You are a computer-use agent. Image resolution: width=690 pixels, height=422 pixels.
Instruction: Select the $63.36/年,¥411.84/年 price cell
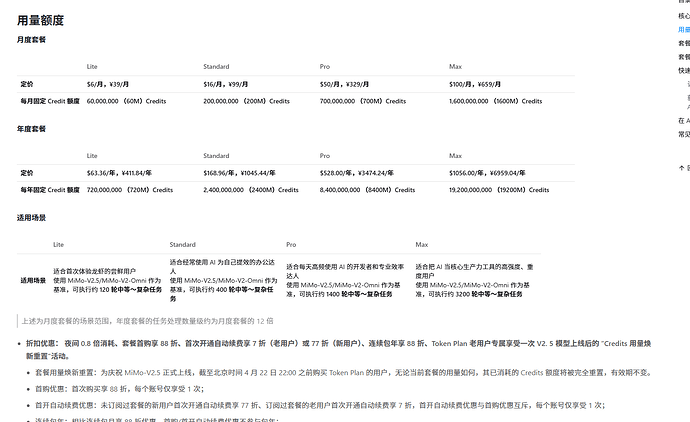click(119, 173)
